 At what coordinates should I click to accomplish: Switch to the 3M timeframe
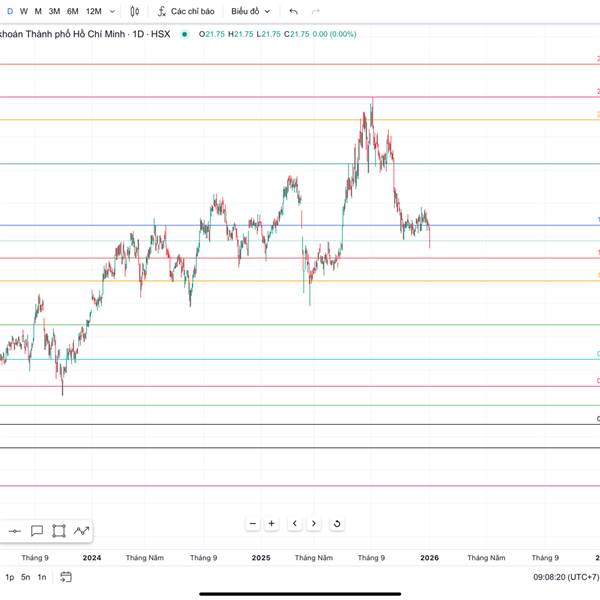pyautogui.click(x=54, y=11)
